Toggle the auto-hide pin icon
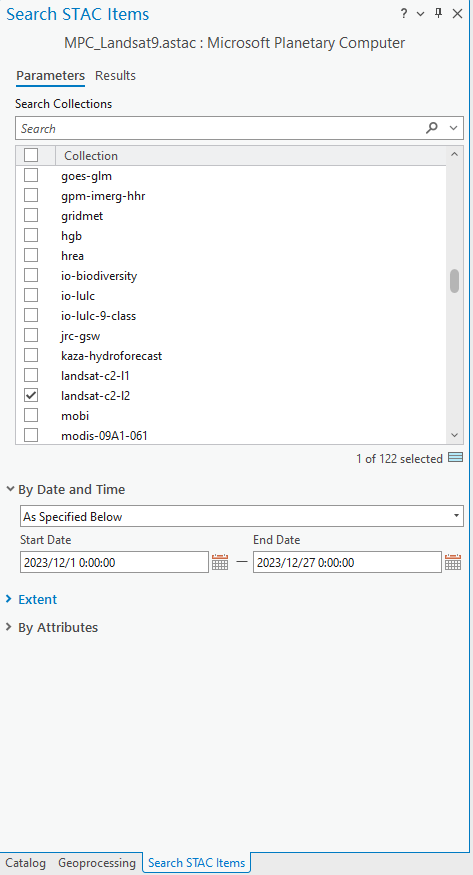The width and height of the screenshot is (473, 875). click(438, 14)
